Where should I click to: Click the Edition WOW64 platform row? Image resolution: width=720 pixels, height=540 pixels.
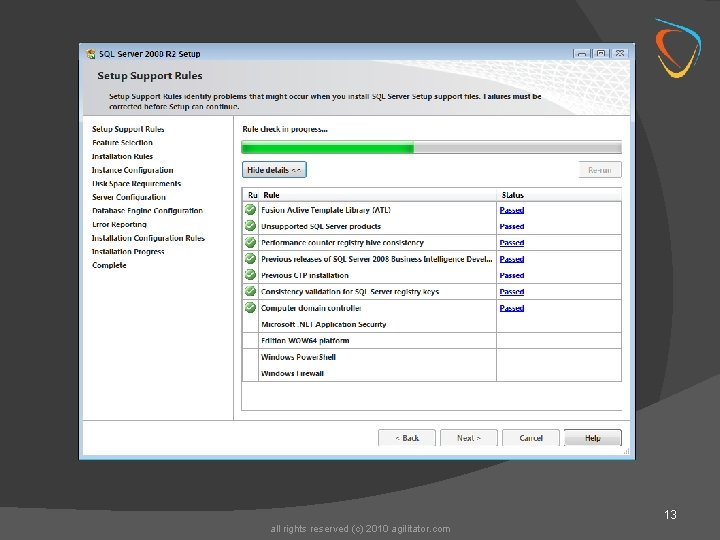[432, 341]
